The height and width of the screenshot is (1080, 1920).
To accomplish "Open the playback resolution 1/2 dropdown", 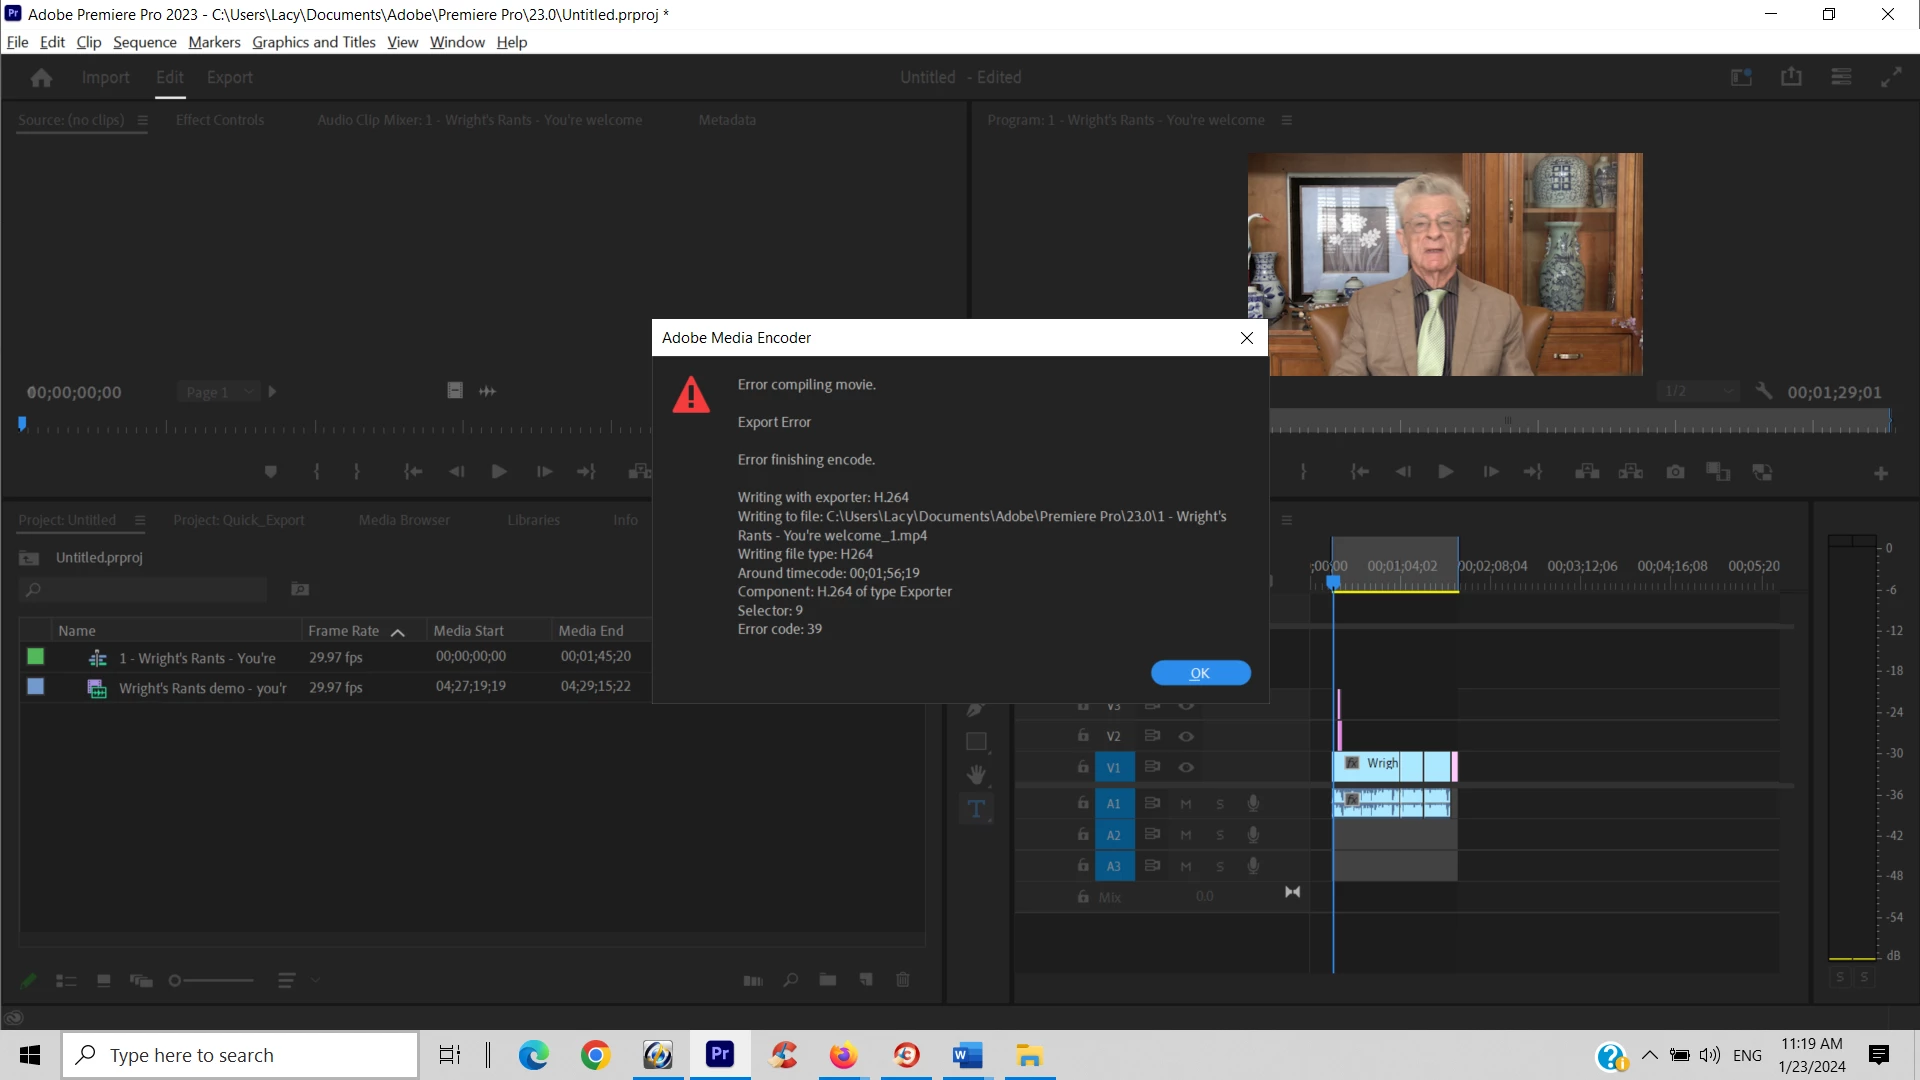I will pyautogui.click(x=1698, y=391).
